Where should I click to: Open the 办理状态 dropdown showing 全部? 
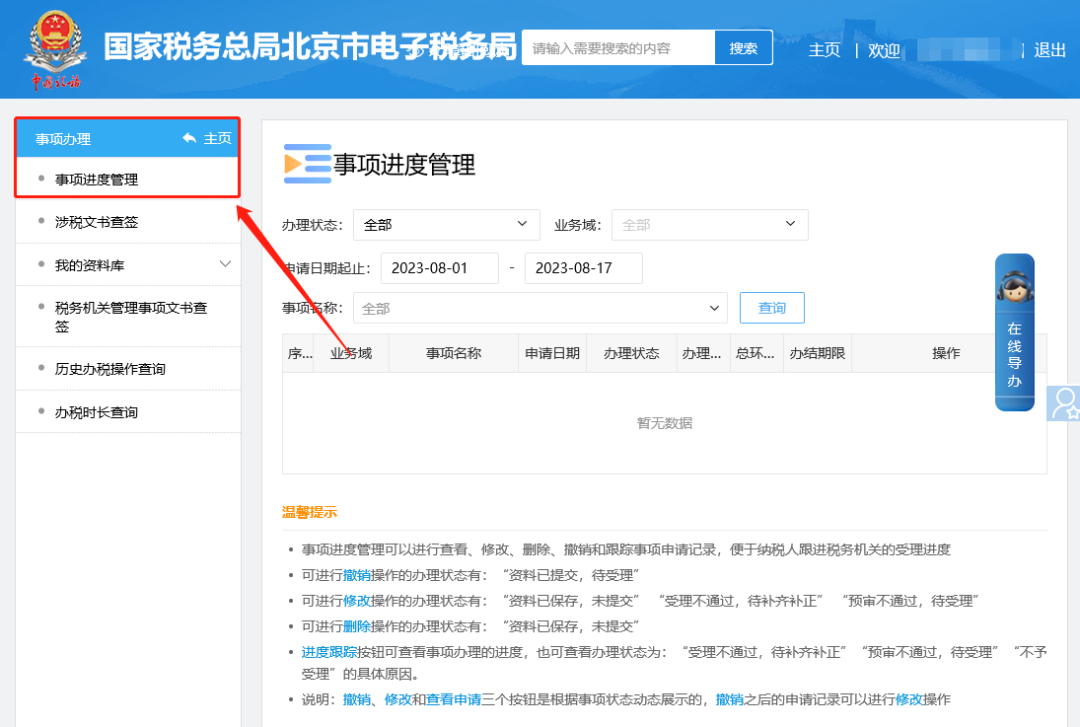[446, 225]
